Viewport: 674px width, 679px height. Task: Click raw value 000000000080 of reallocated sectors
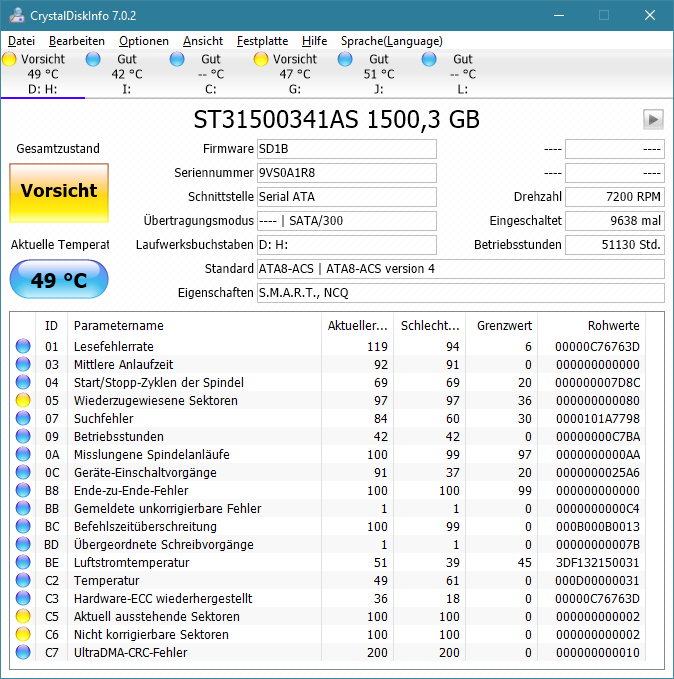tap(598, 400)
